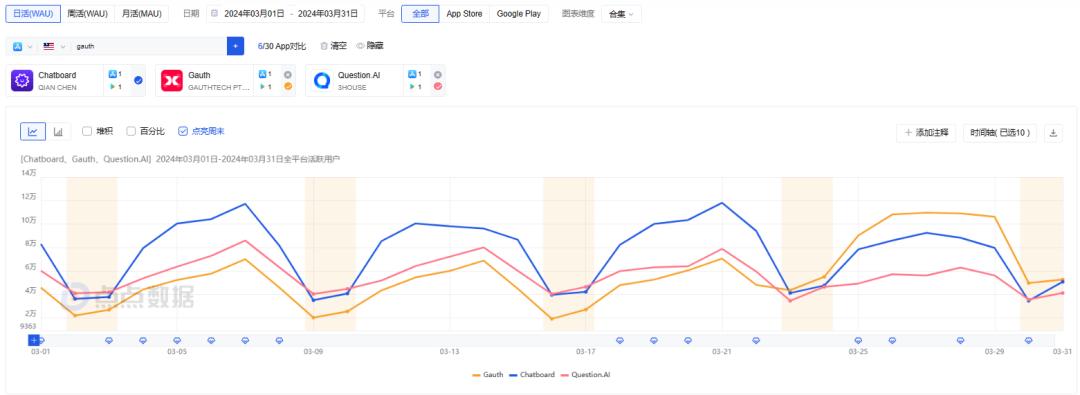Open the 时间轴(已选10) timeline button
The width and height of the screenshot is (1080, 395).
click(x=999, y=133)
